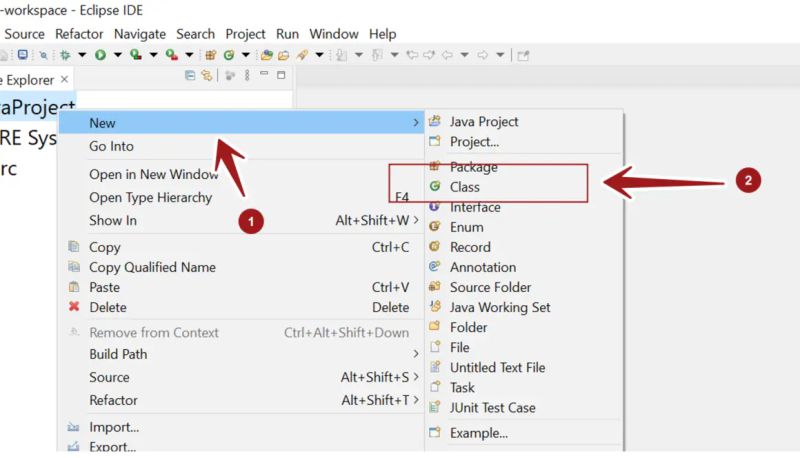
Task: Choose Open in New Window
Action: click(x=241, y=174)
